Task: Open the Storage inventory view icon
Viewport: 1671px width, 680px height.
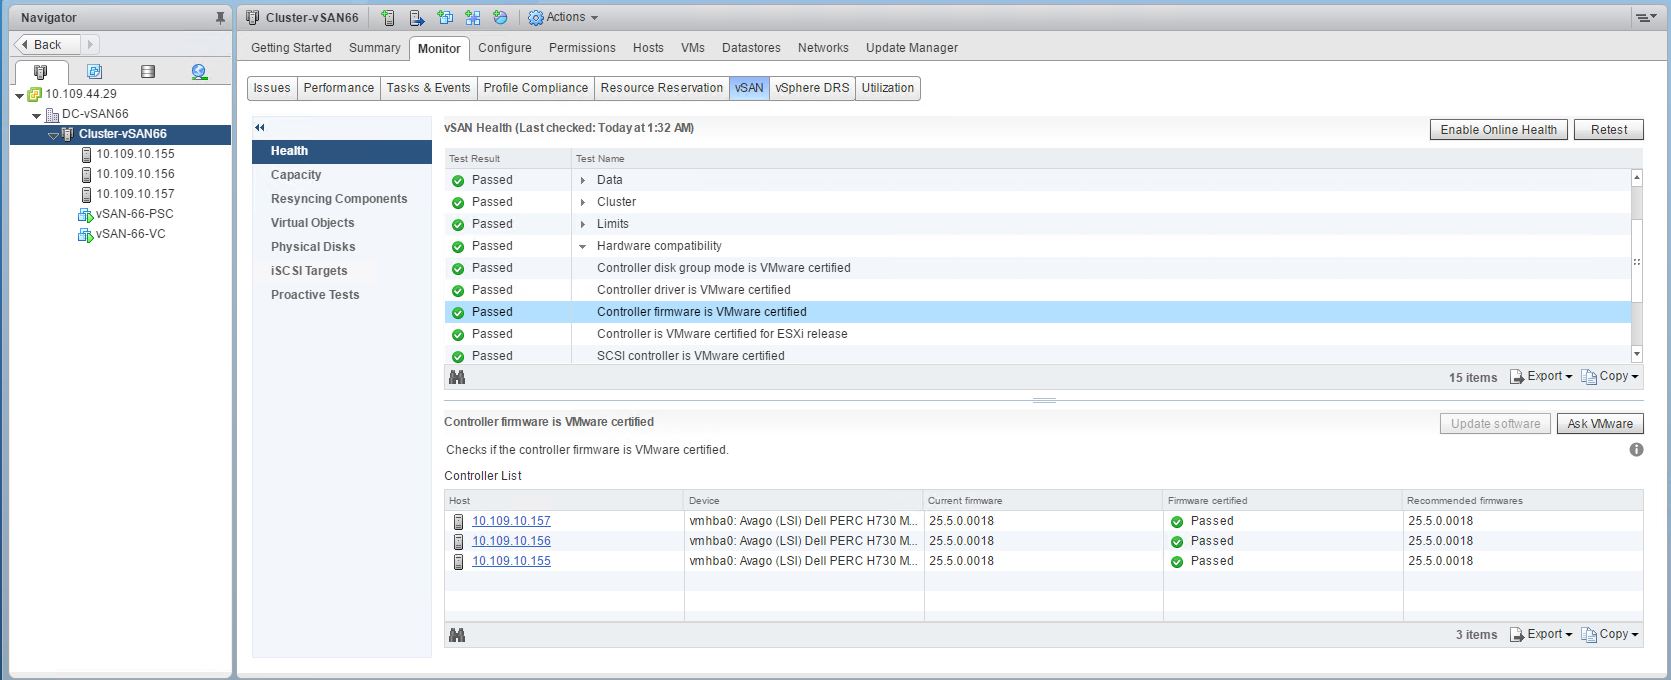Action: click(148, 72)
